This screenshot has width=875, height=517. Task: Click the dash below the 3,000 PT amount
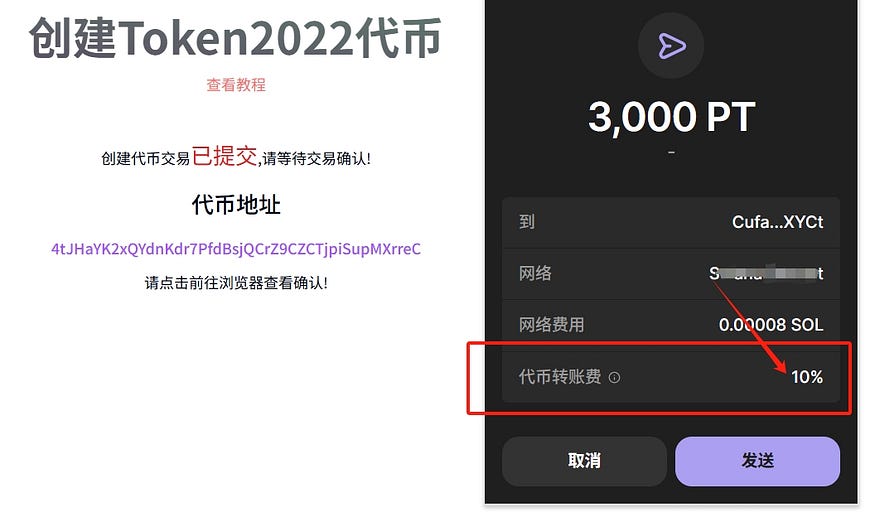[x=671, y=152]
